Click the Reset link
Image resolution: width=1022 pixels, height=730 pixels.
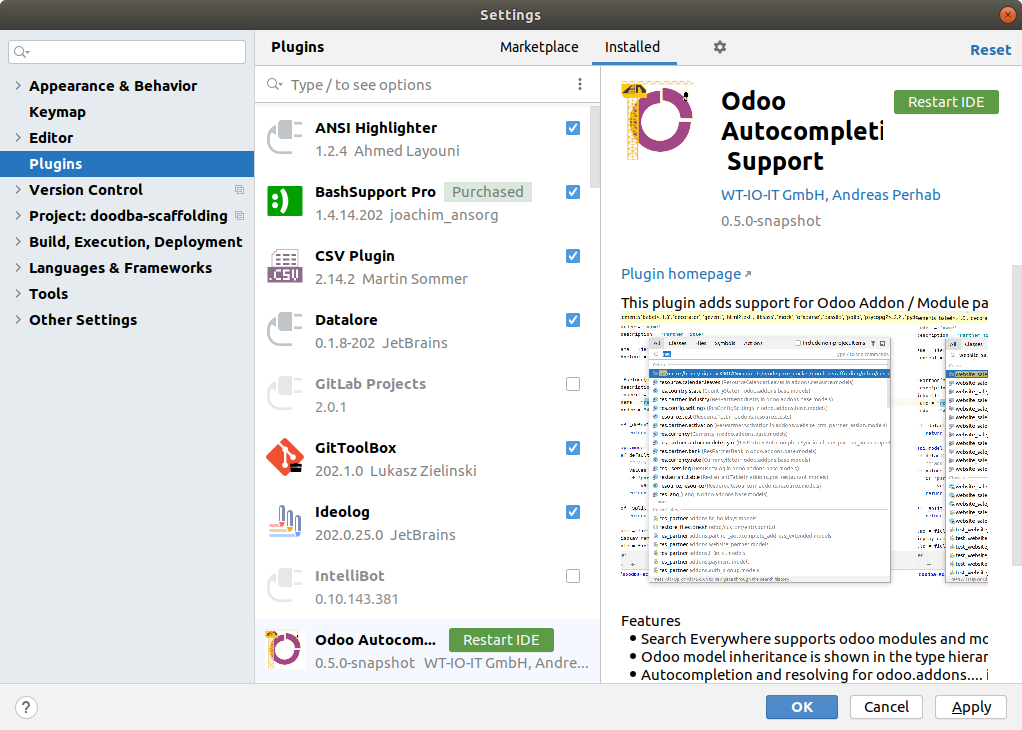[x=990, y=50]
